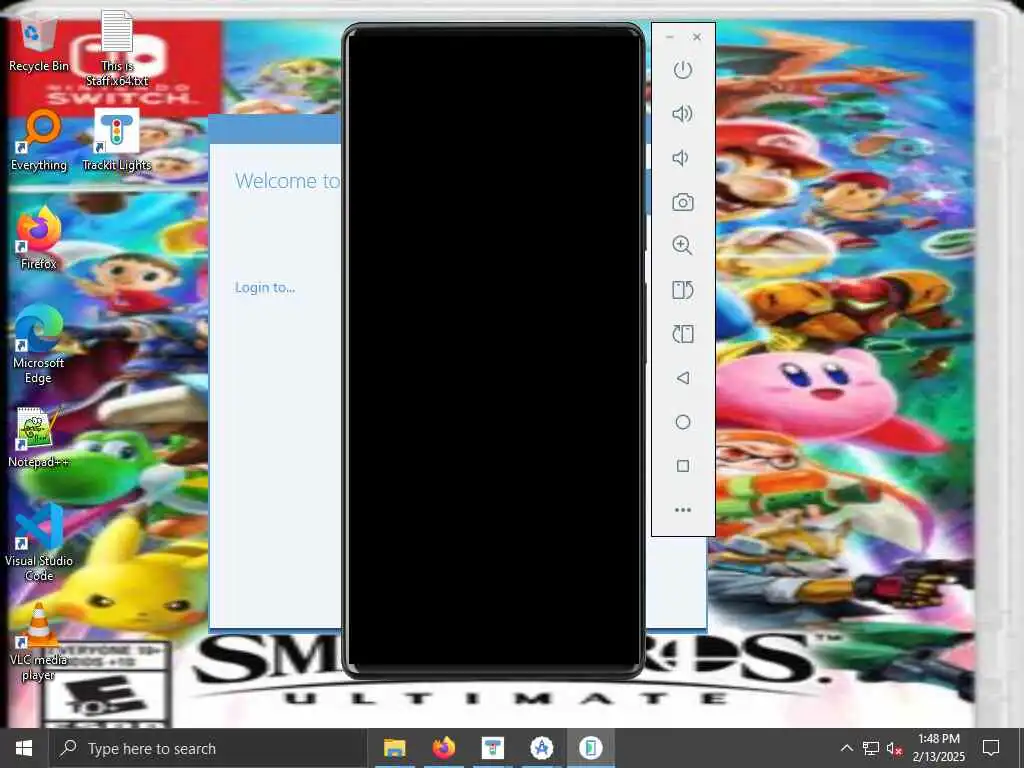Open the muted speaker tray icon
Viewport: 1024px width, 768px height.
click(x=895, y=748)
